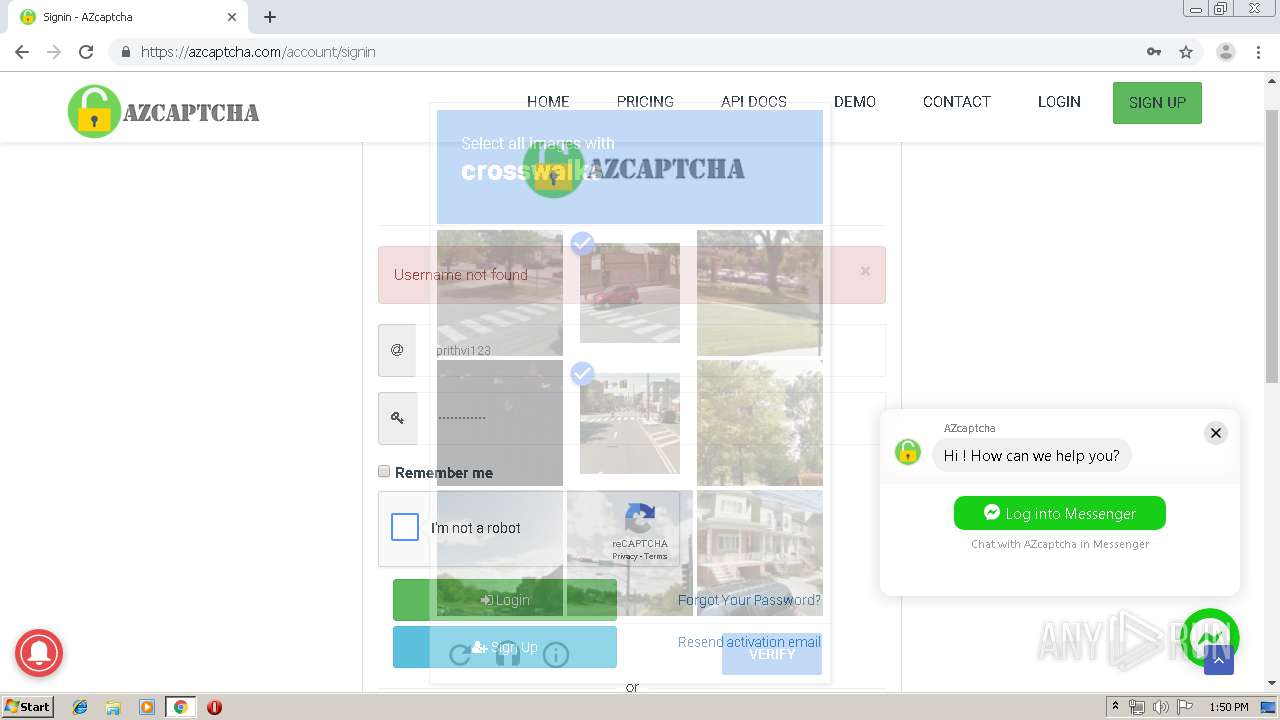Viewport: 1280px width, 720px height.
Task: Open Internet Explorer from taskbar
Action: (80, 707)
